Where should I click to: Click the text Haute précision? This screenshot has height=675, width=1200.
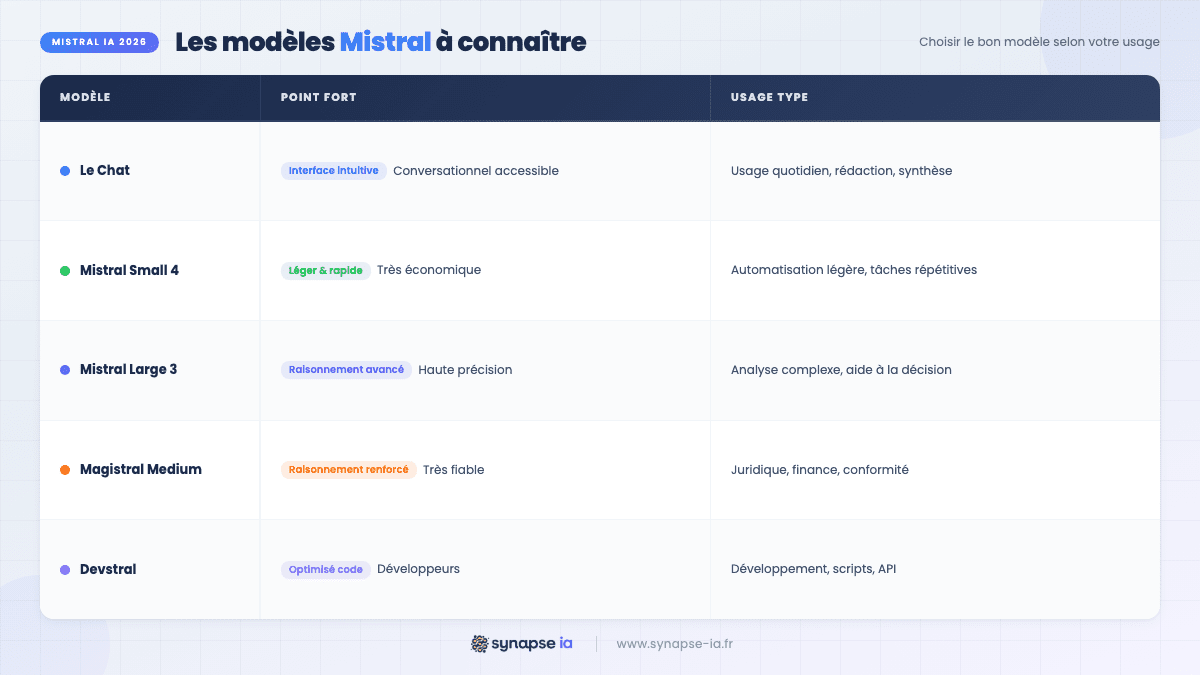coord(465,370)
